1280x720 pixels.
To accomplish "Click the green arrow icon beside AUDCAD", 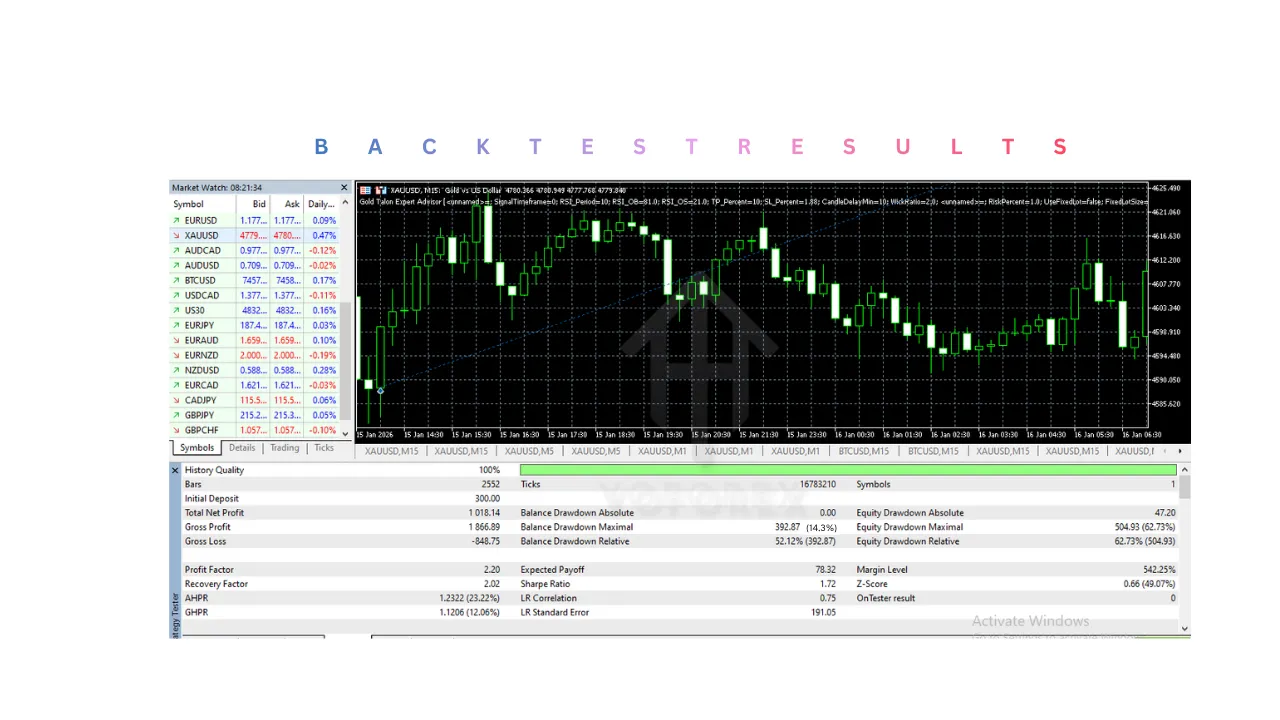I will tap(177, 250).
